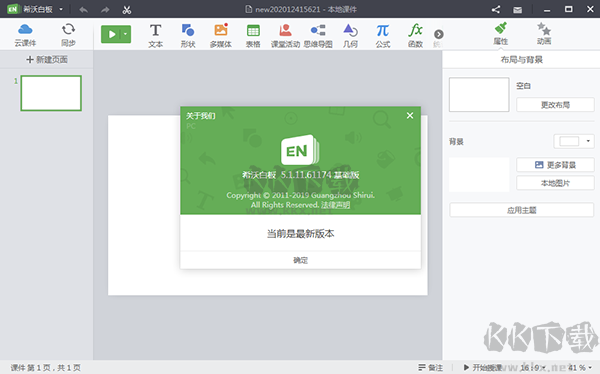600x374 pixels.
Task: Click 开始授课 start teaching in status bar
Action: click(483, 367)
